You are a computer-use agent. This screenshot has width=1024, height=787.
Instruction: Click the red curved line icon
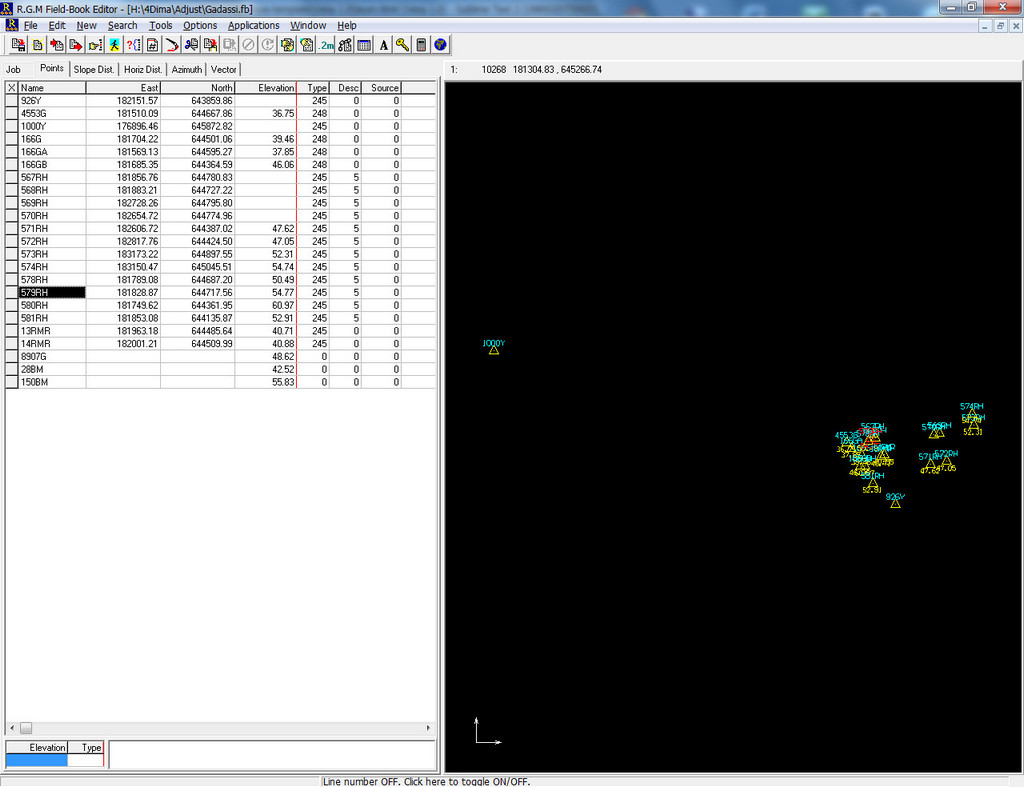click(172, 45)
